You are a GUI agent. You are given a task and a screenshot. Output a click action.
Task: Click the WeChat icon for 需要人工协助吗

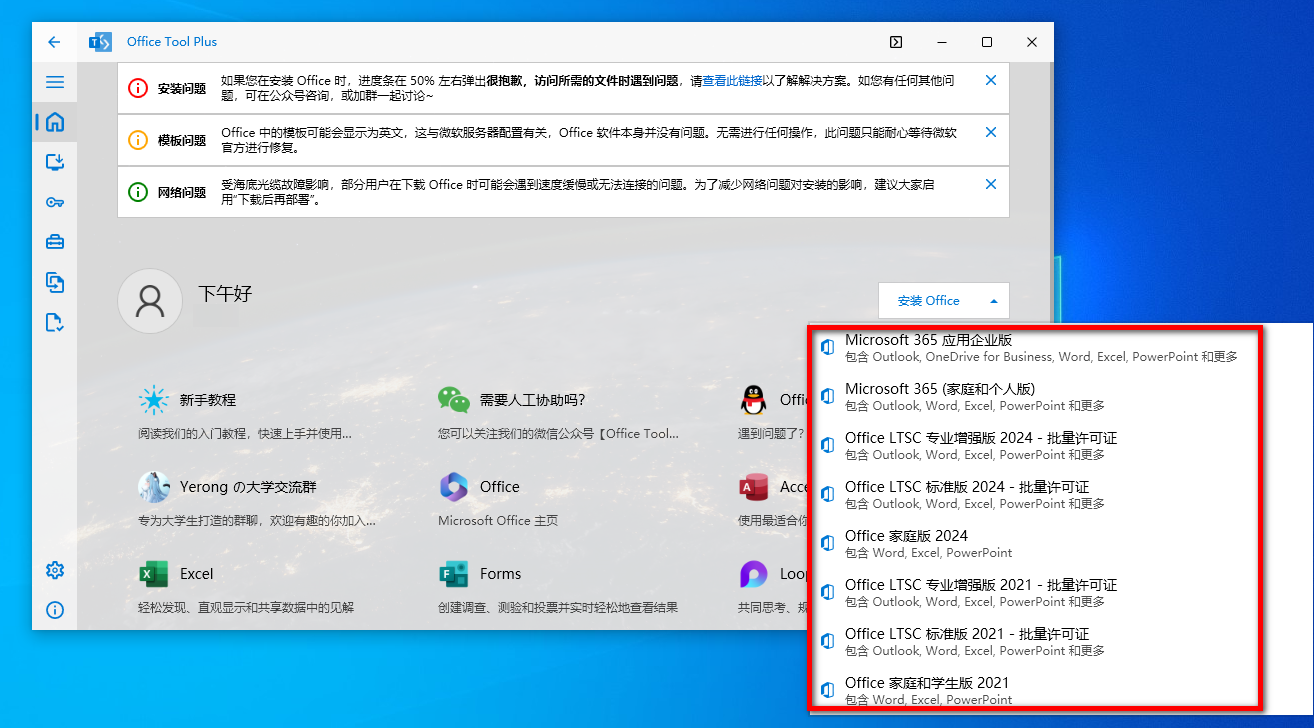[454, 400]
